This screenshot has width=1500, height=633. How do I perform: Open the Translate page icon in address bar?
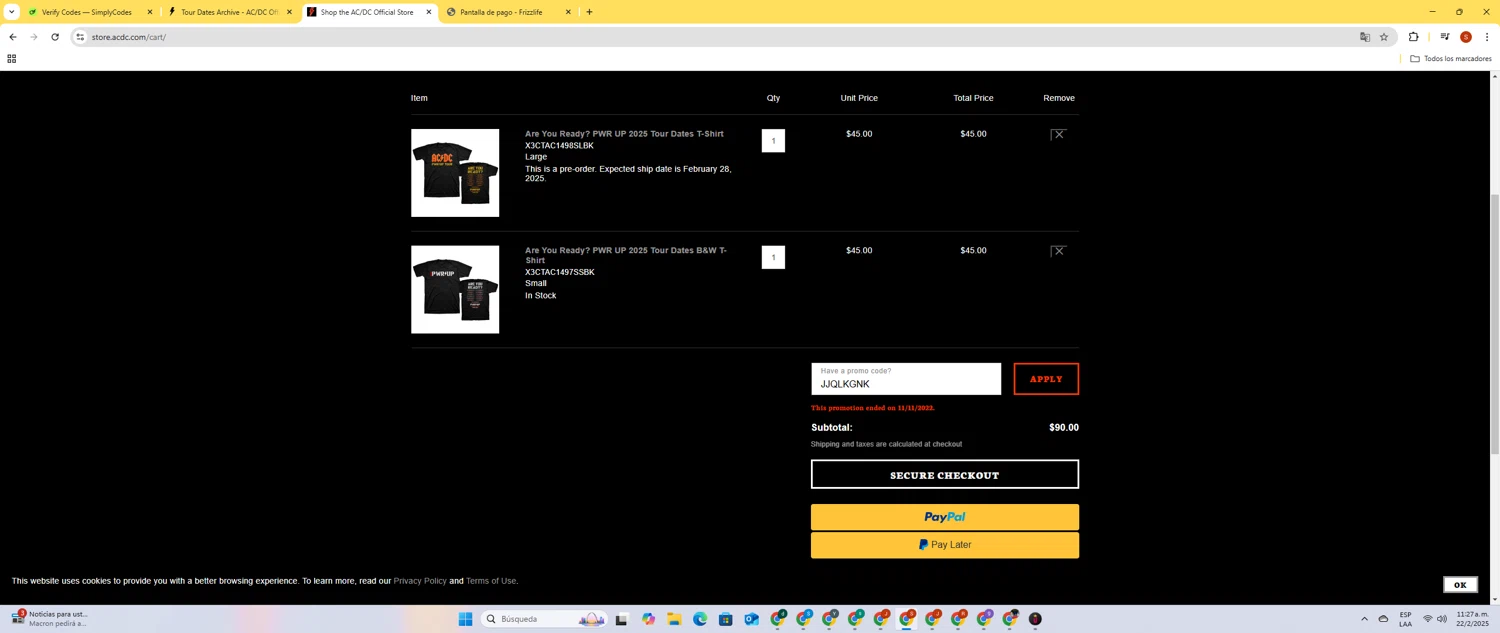coord(1365,37)
